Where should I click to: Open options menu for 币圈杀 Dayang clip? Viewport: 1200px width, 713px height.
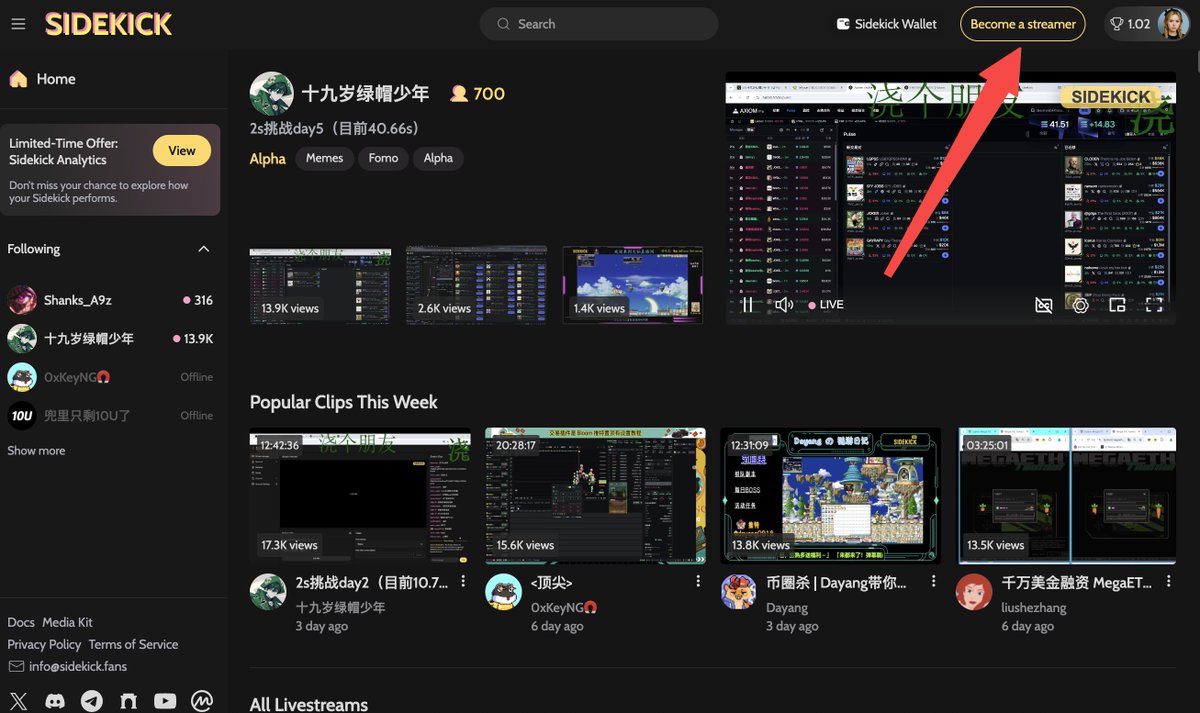point(934,581)
